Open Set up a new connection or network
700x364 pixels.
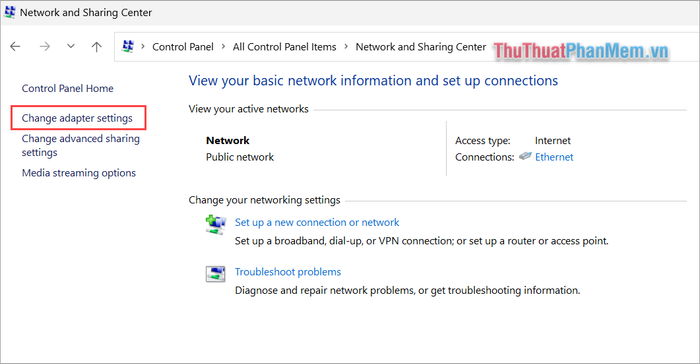coord(317,222)
